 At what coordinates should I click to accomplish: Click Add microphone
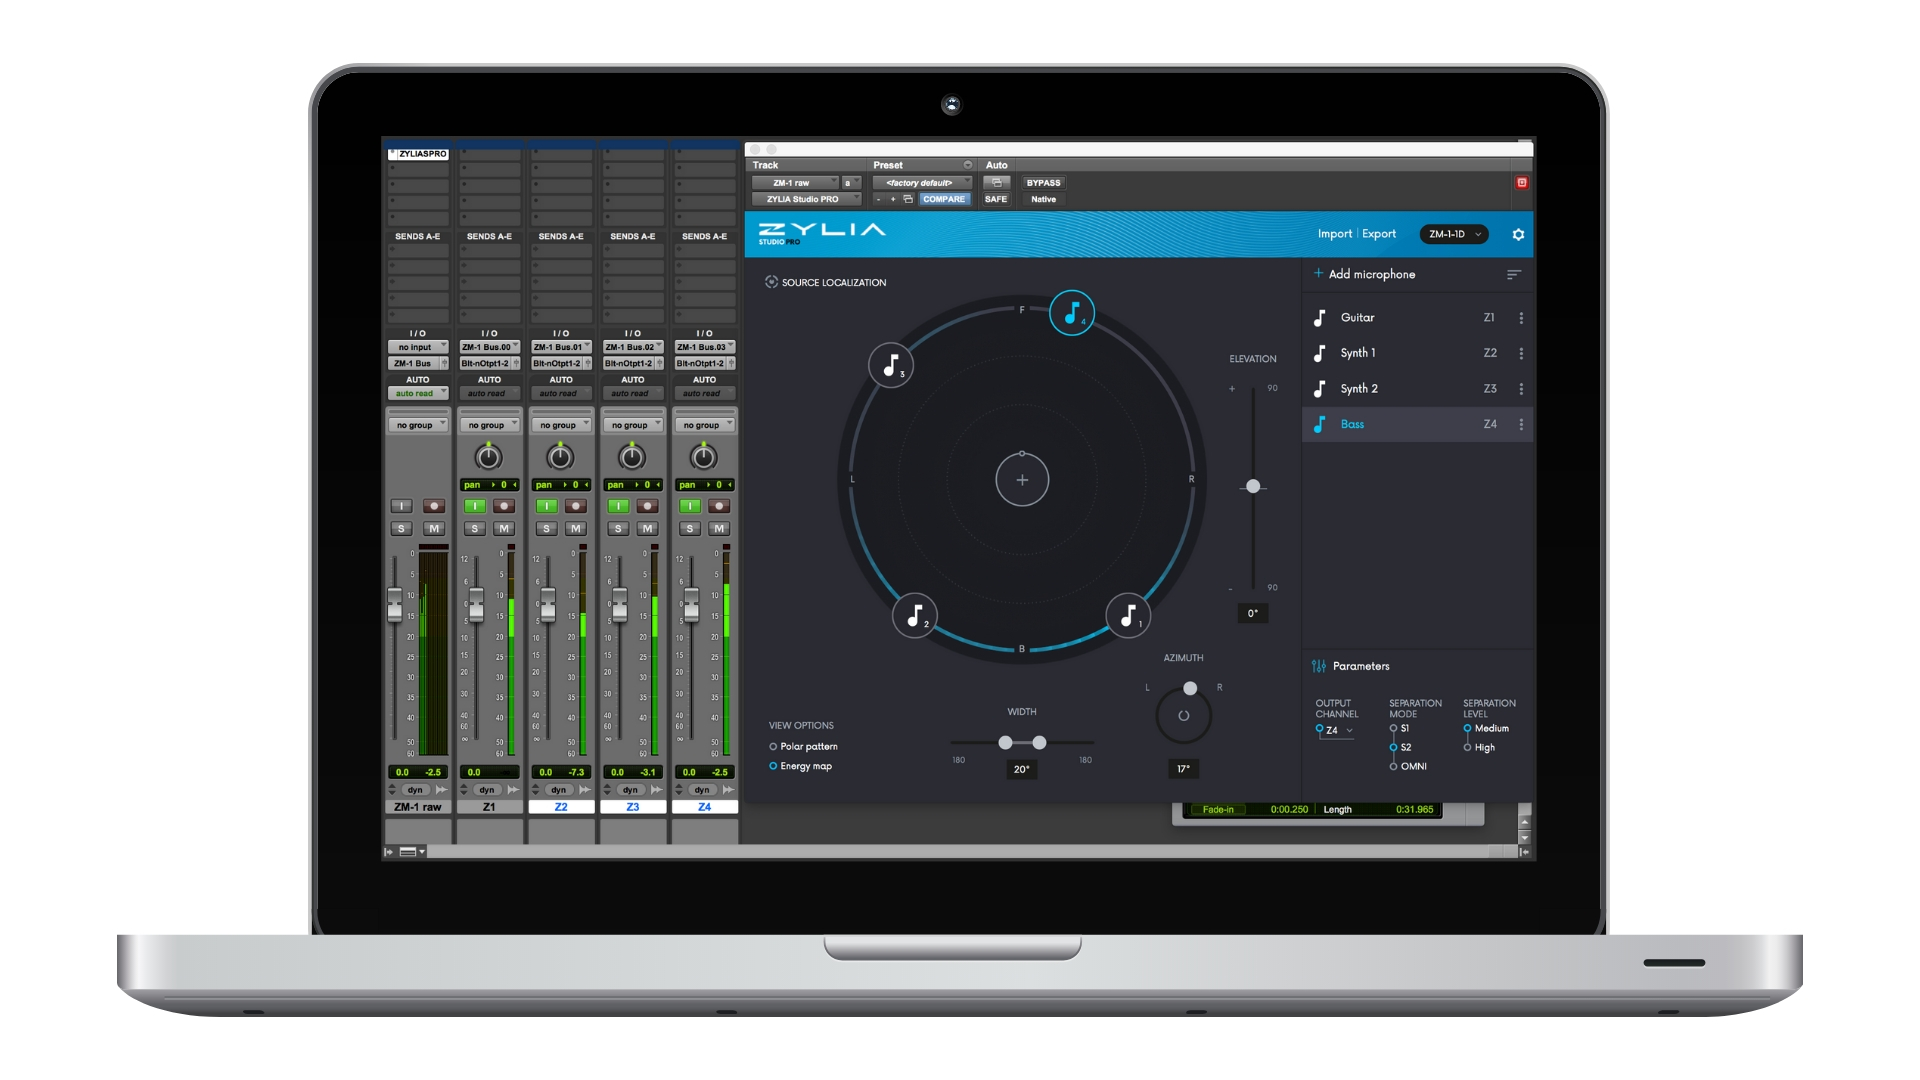(1371, 274)
